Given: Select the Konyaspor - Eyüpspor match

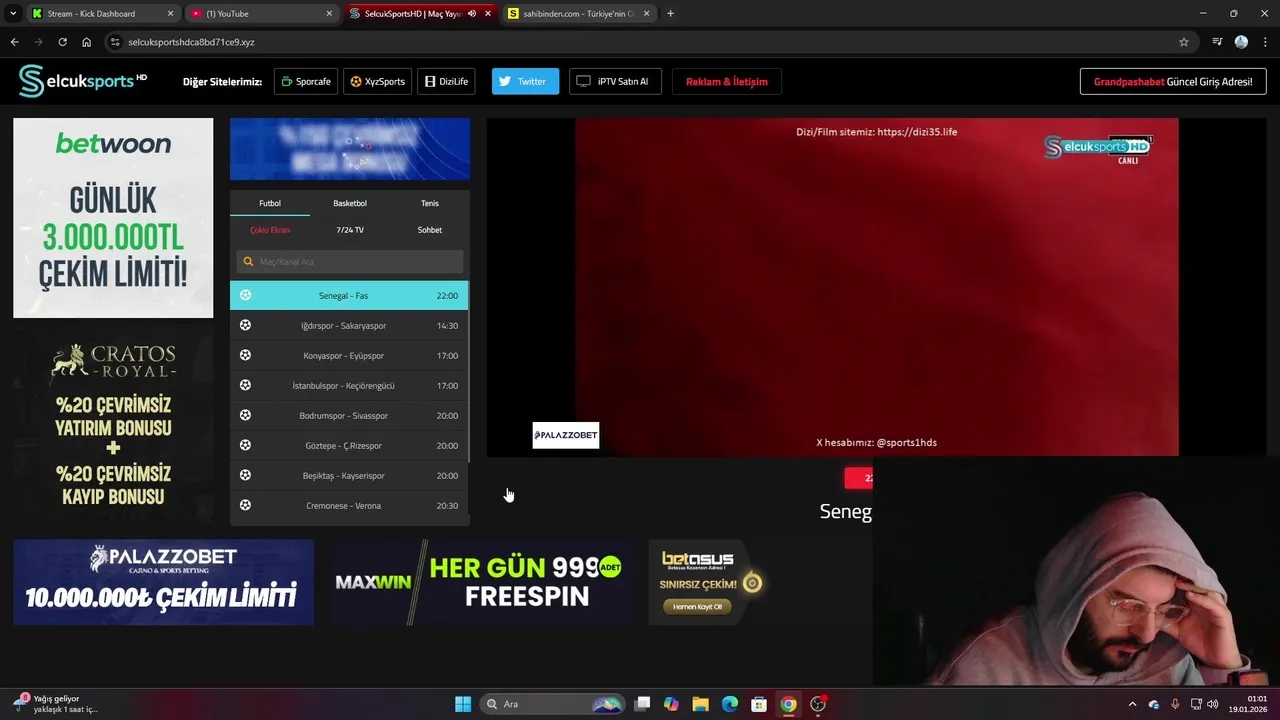Looking at the screenshot, I should pyautogui.click(x=349, y=355).
